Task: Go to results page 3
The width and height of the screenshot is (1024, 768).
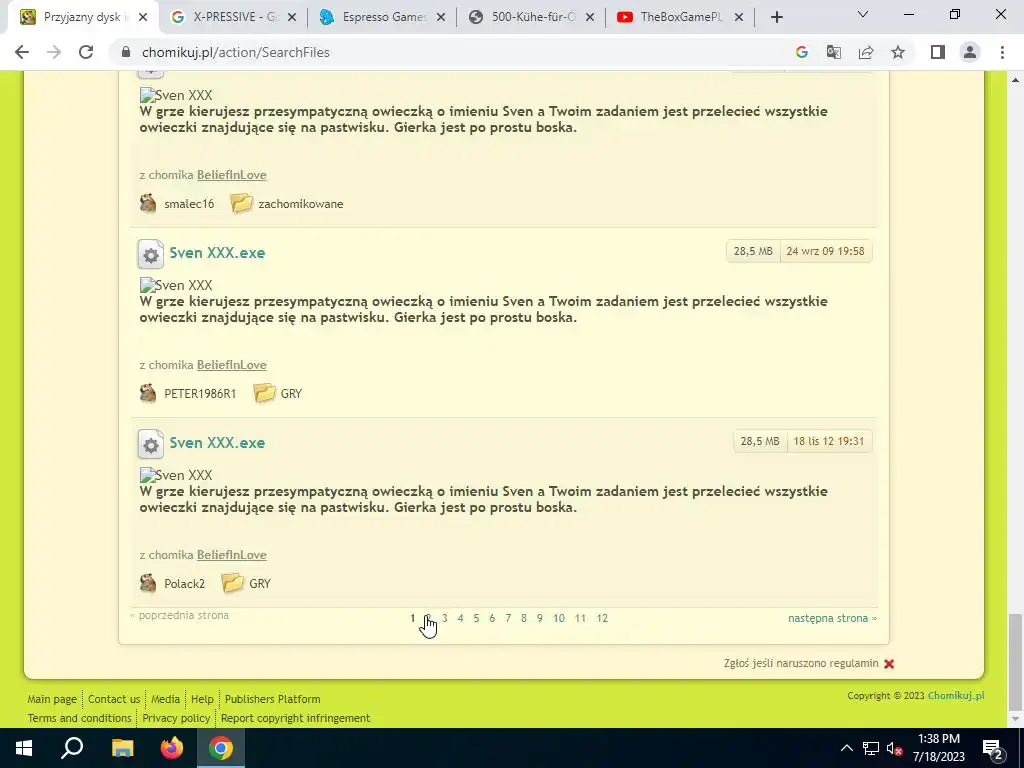Action: coord(445,618)
